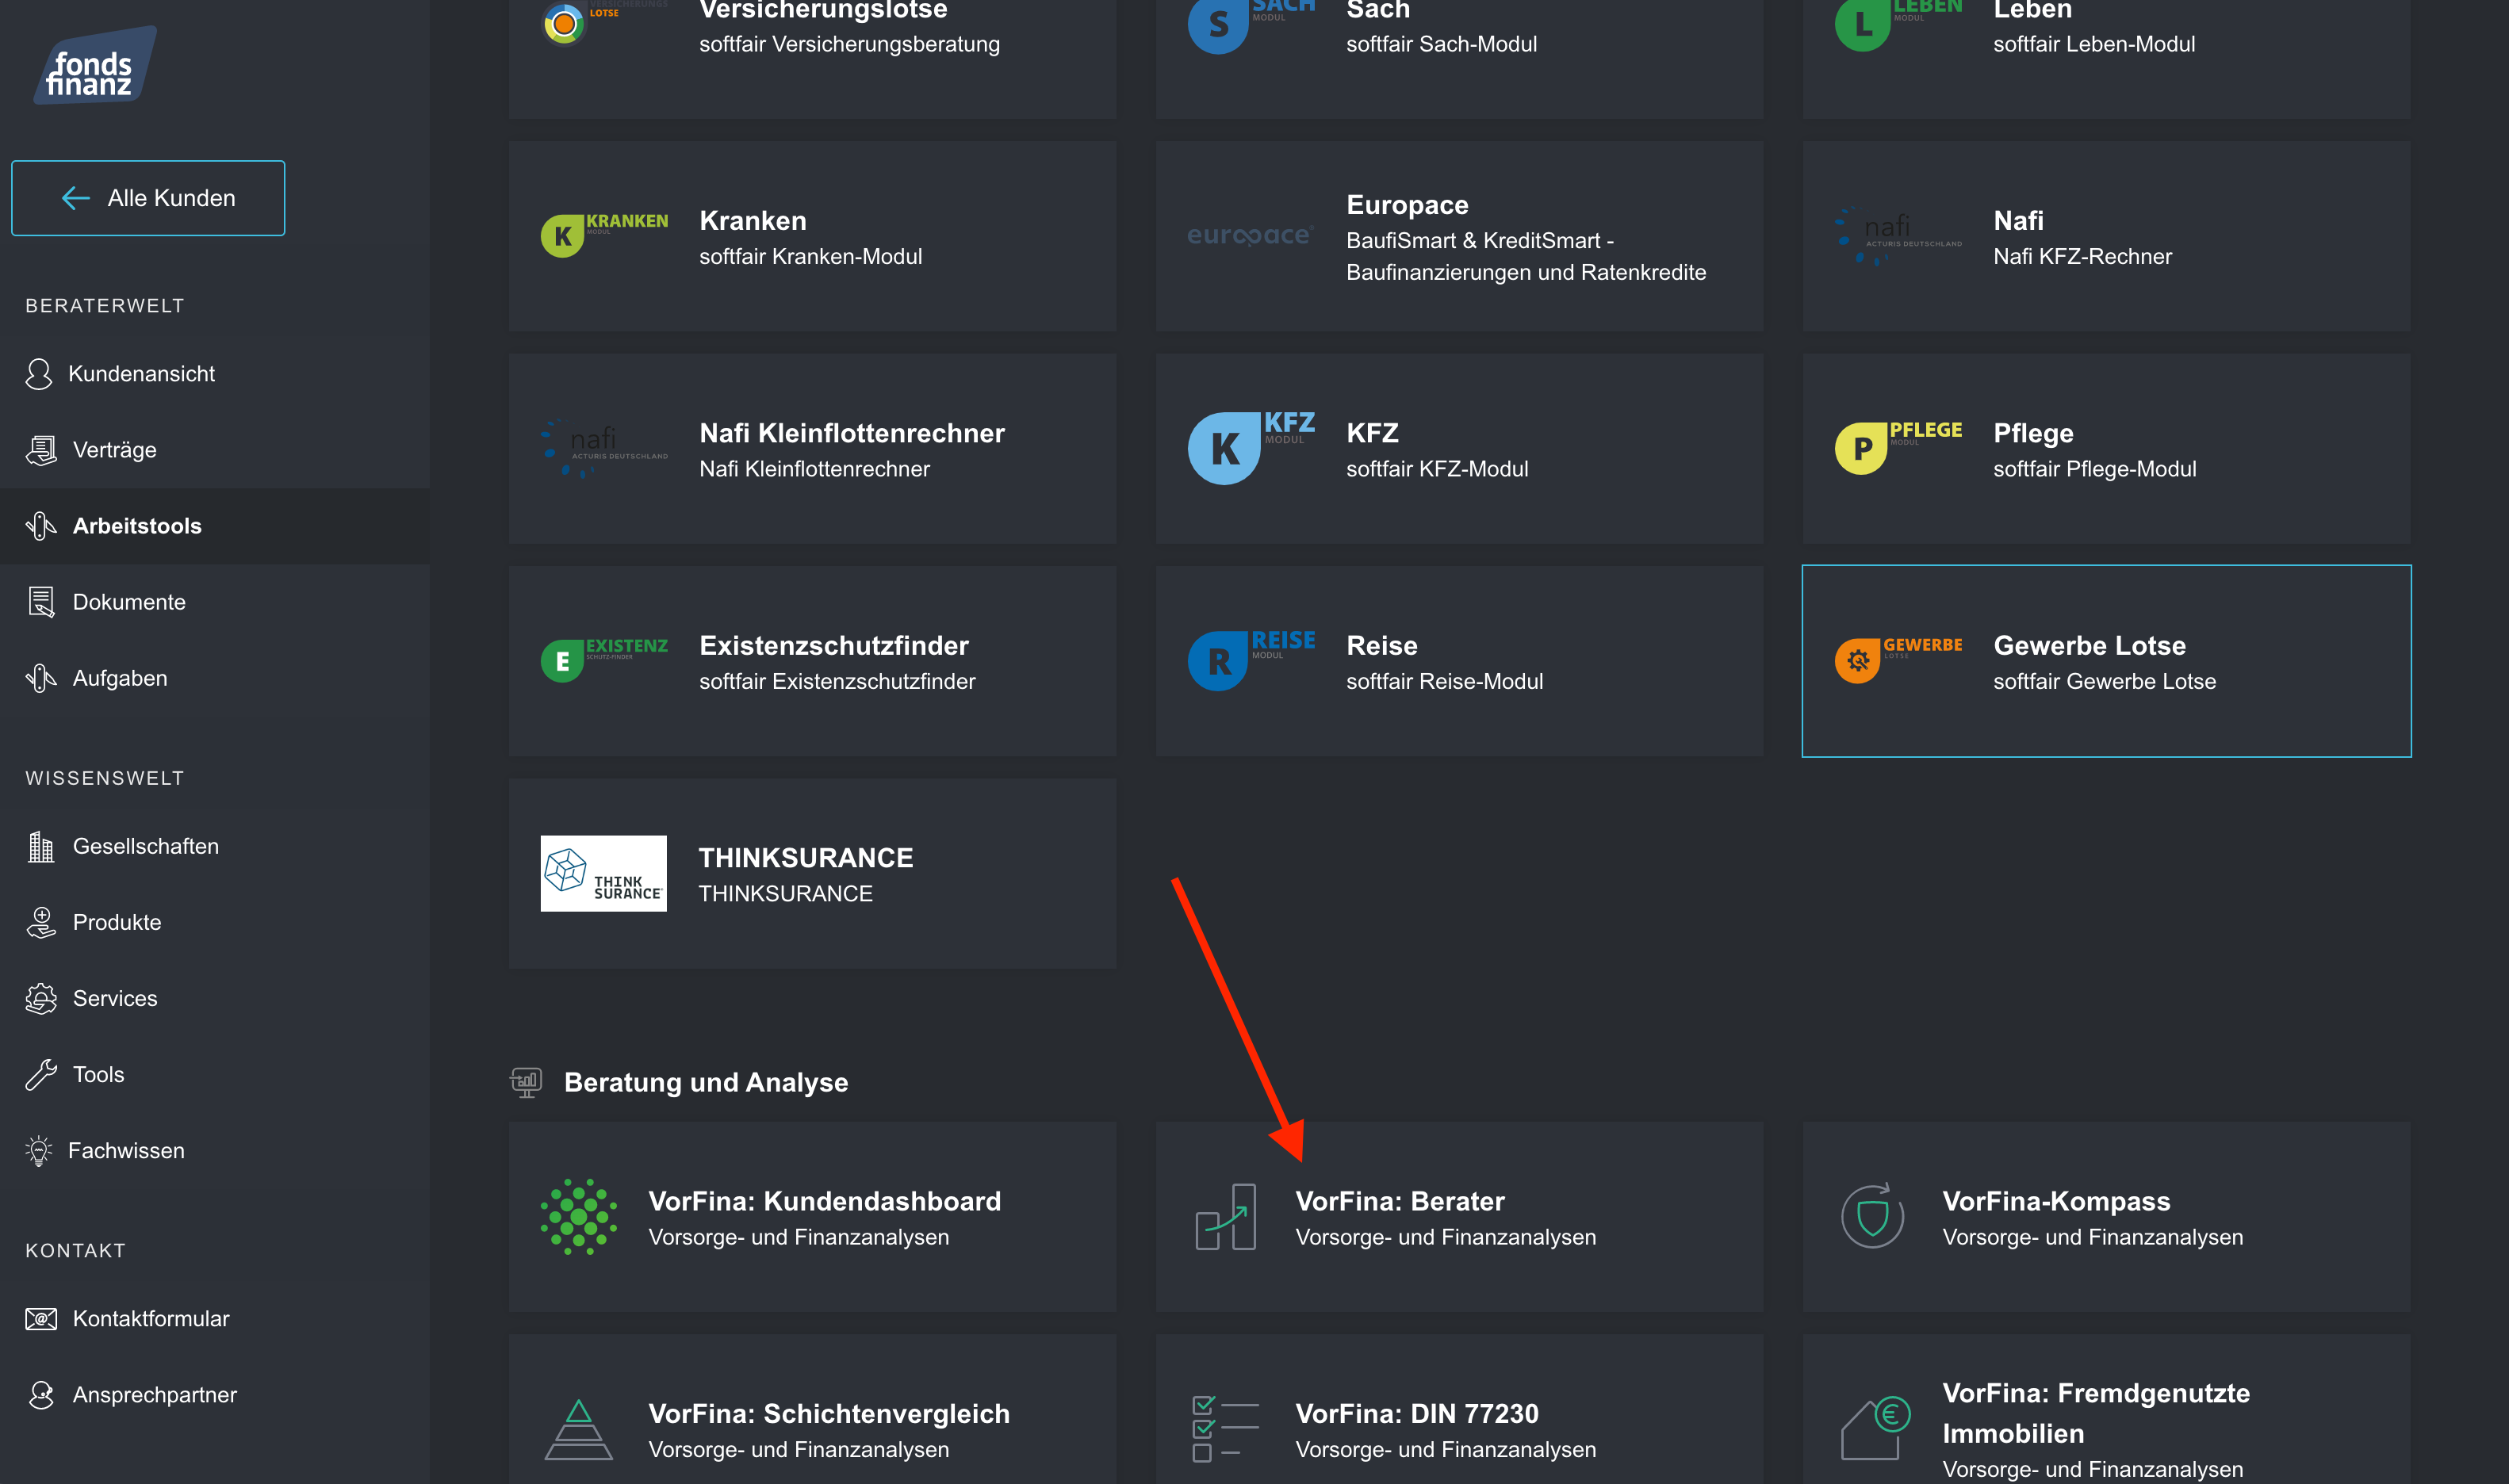Click the Fachwissen lightbulb icon
Screen dimensions: 2509x1484
[39, 1150]
